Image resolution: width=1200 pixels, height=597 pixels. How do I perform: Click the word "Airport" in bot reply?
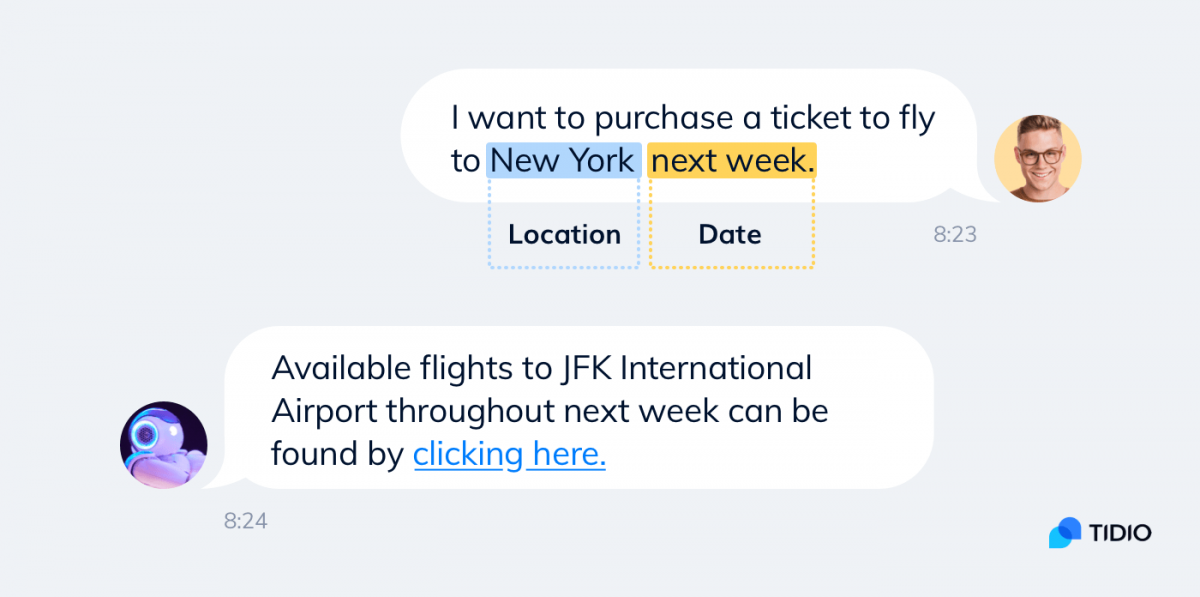325,412
